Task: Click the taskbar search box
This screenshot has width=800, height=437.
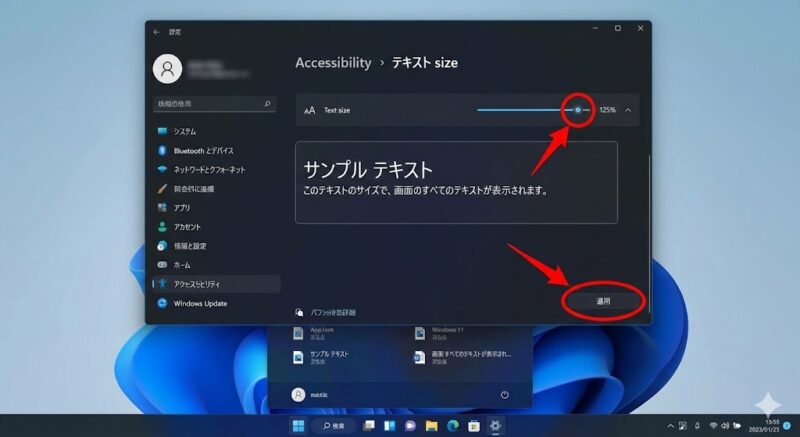Action: [334, 426]
